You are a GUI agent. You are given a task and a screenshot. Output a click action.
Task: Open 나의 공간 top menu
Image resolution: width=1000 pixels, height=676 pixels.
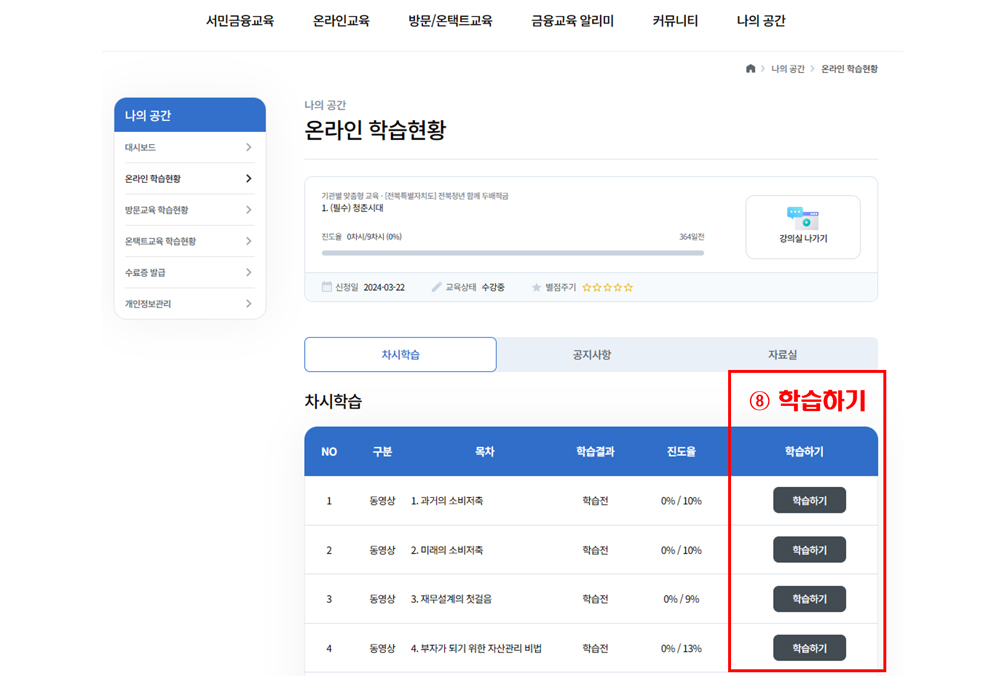(761, 21)
